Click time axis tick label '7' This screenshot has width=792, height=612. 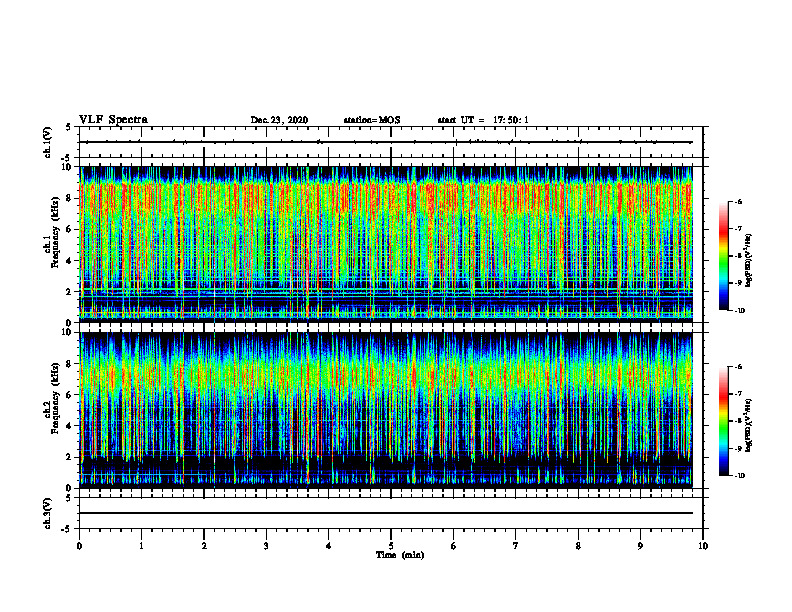[516, 546]
